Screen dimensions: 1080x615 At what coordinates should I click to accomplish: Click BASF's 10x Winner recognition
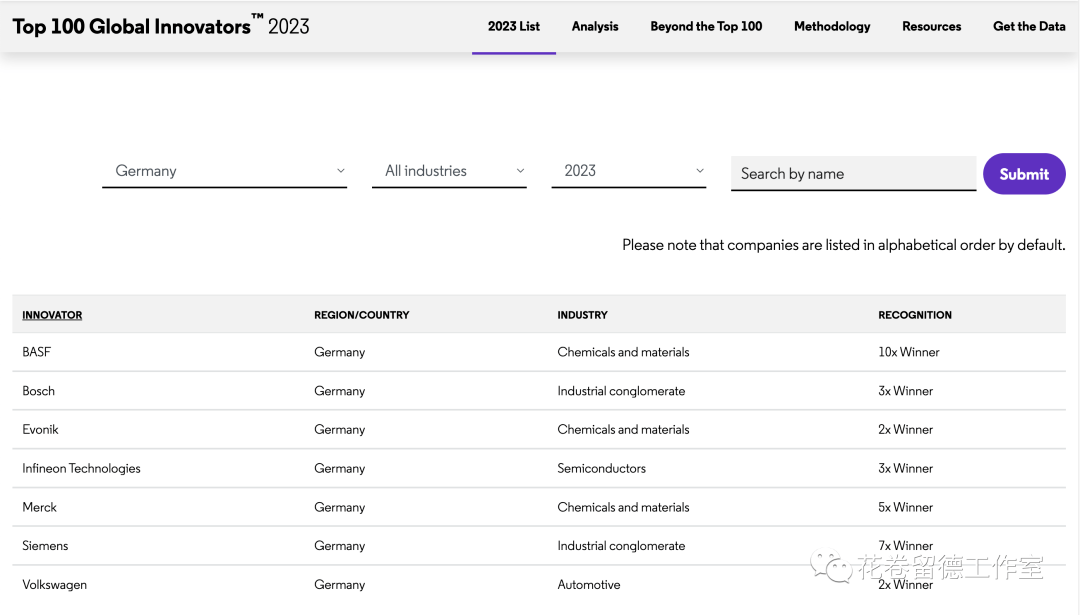tap(908, 352)
